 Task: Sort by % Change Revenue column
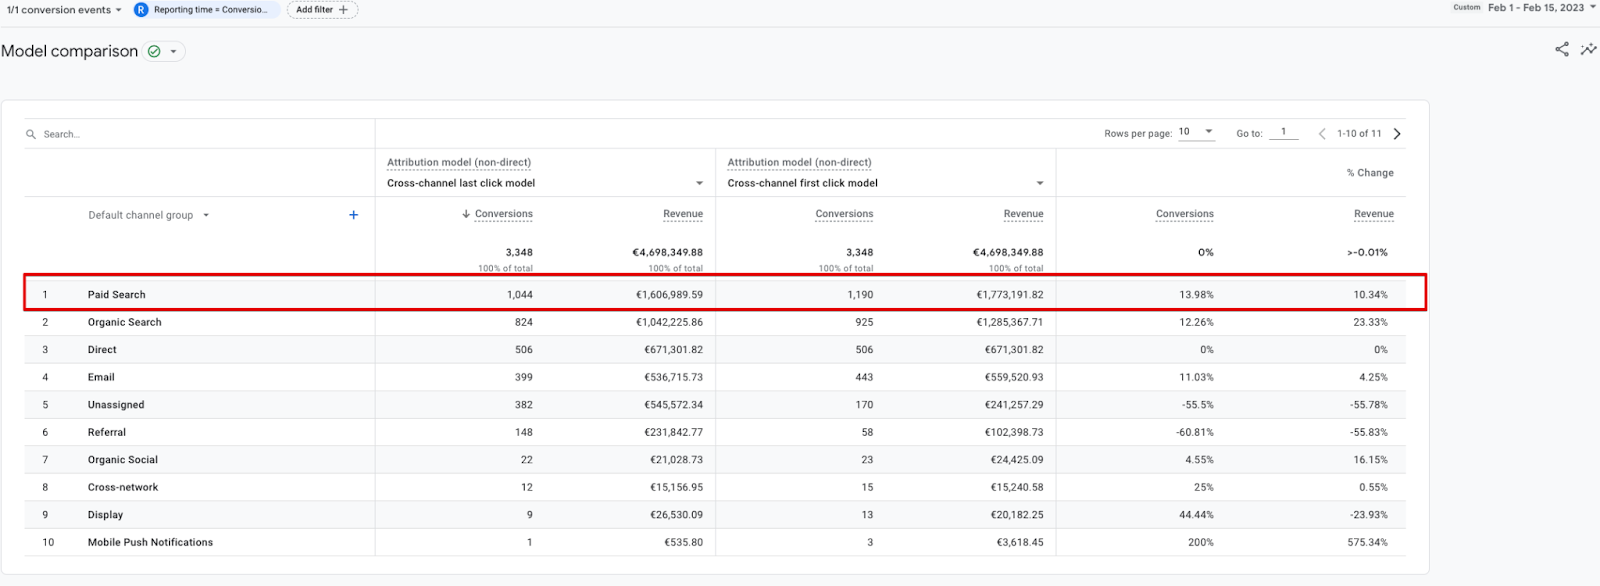click(x=1373, y=214)
